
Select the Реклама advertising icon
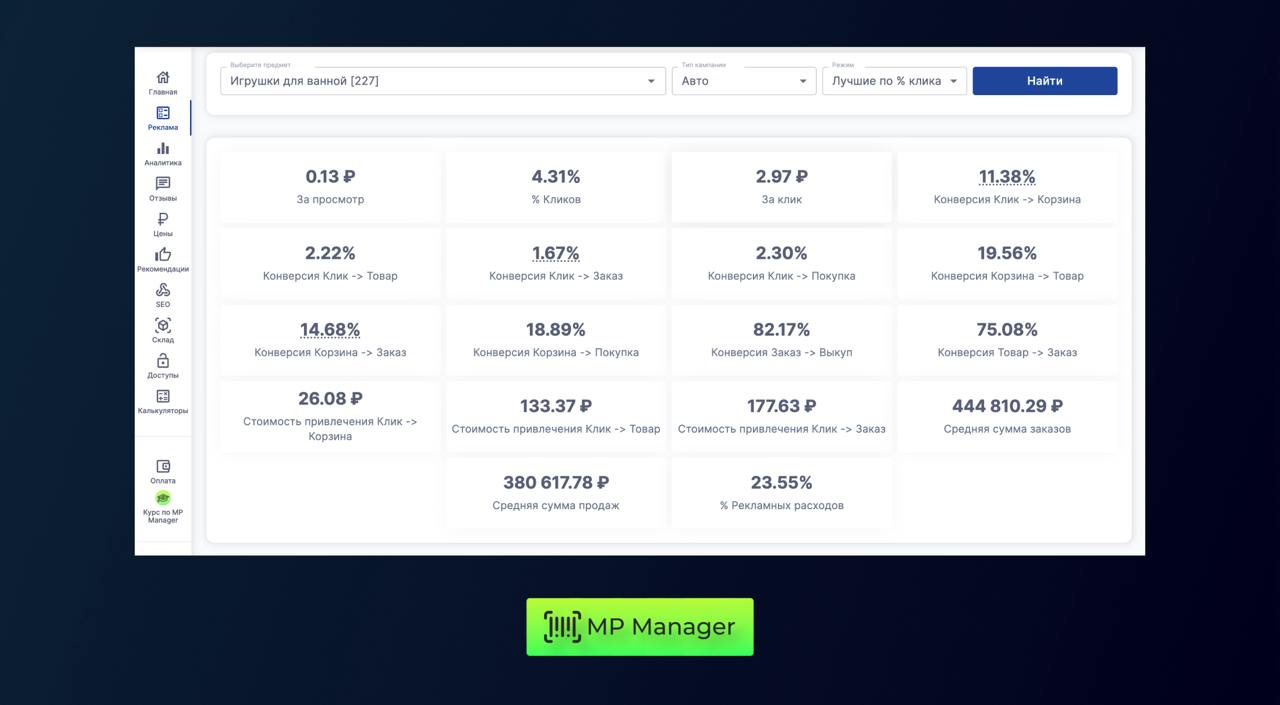pos(163,114)
